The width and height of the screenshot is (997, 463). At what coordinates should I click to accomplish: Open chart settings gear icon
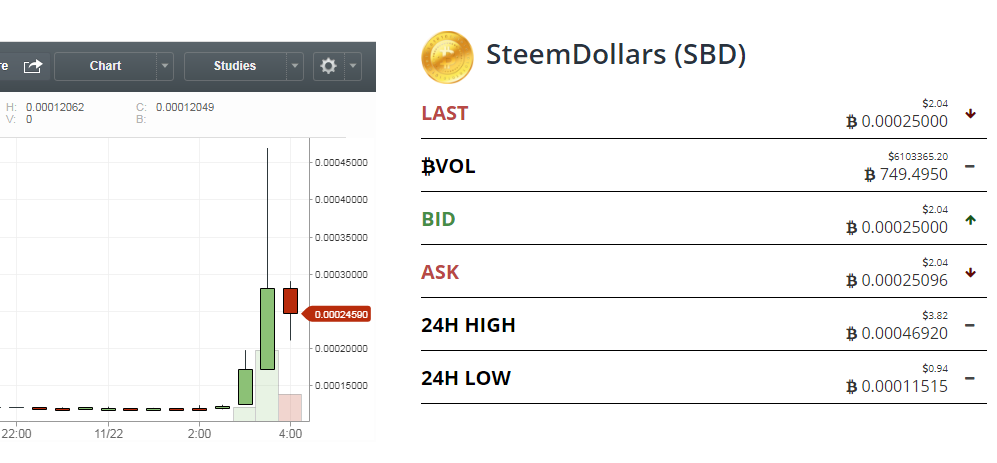tap(328, 66)
